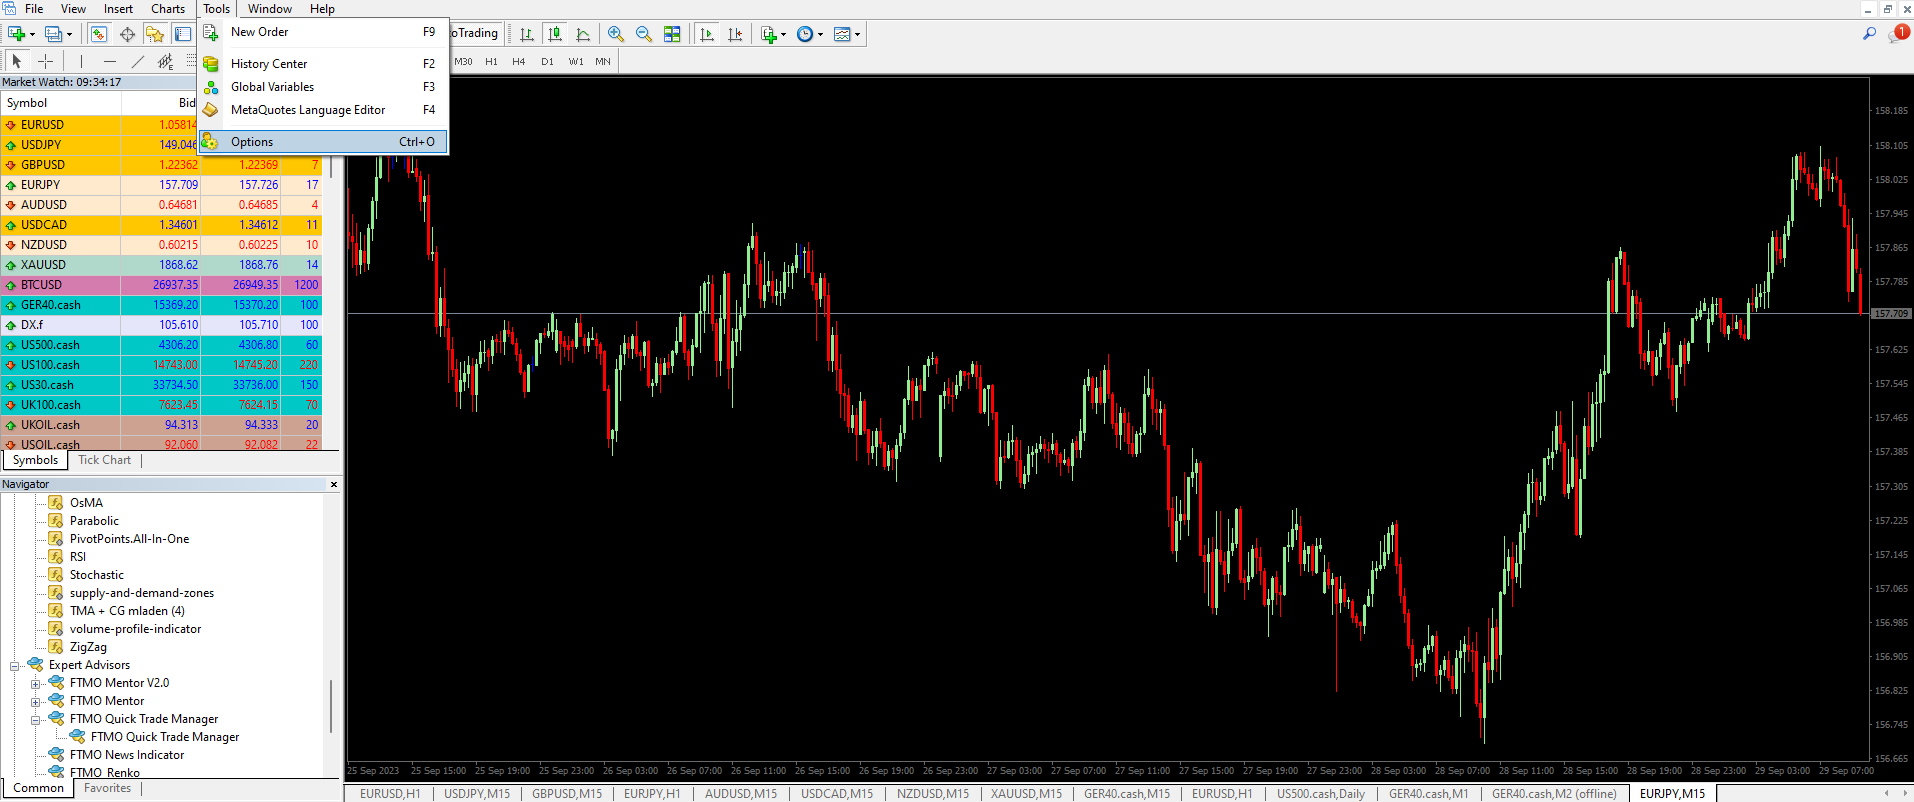Click the Zoom In magnifier icon
The image size is (1914, 802).
pos(616,34)
